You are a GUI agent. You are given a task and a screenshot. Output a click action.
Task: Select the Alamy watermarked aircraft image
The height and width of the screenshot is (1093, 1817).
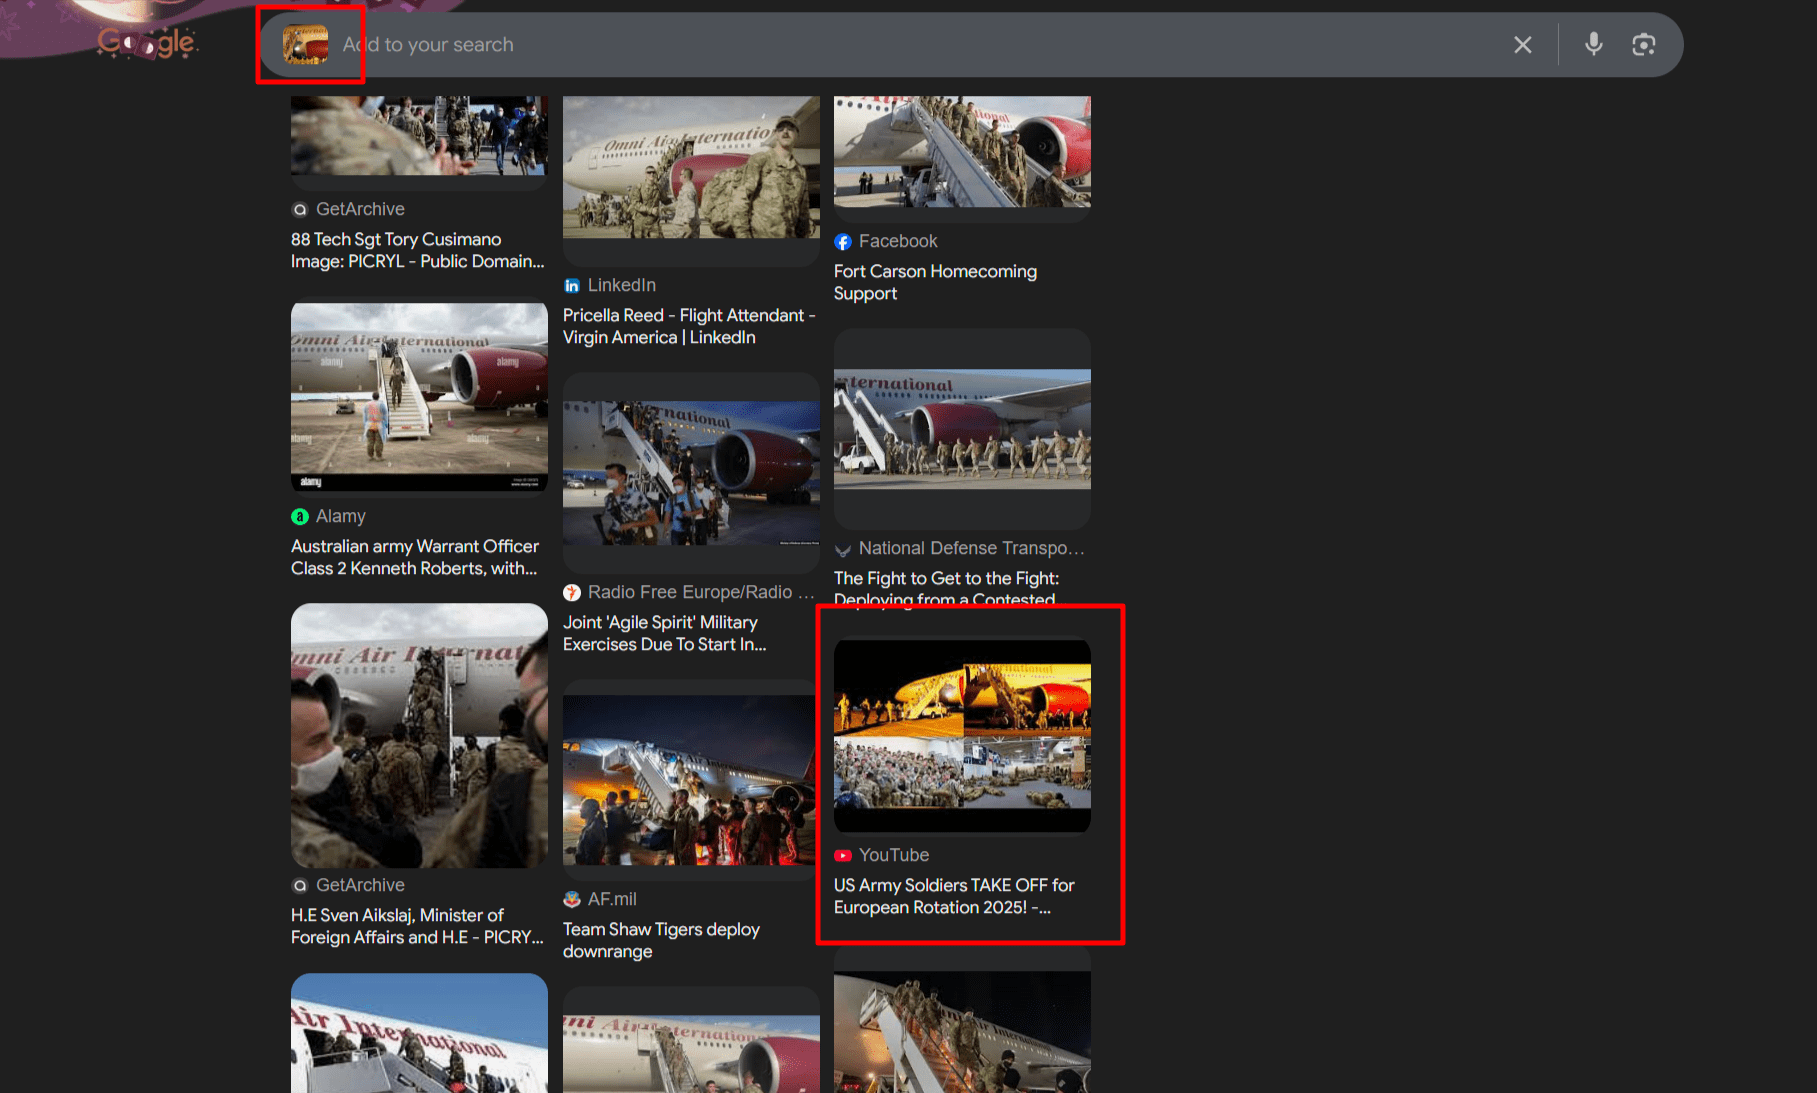click(x=419, y=397)
